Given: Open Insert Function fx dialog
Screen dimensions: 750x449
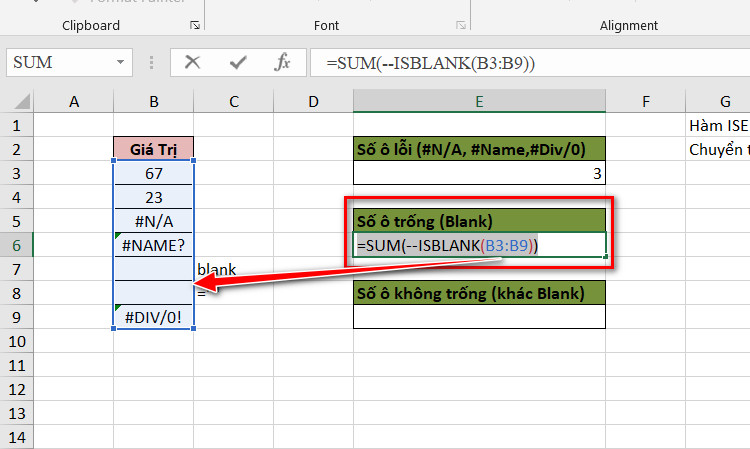Looking at the screenshot, I should tap(282, 62).
